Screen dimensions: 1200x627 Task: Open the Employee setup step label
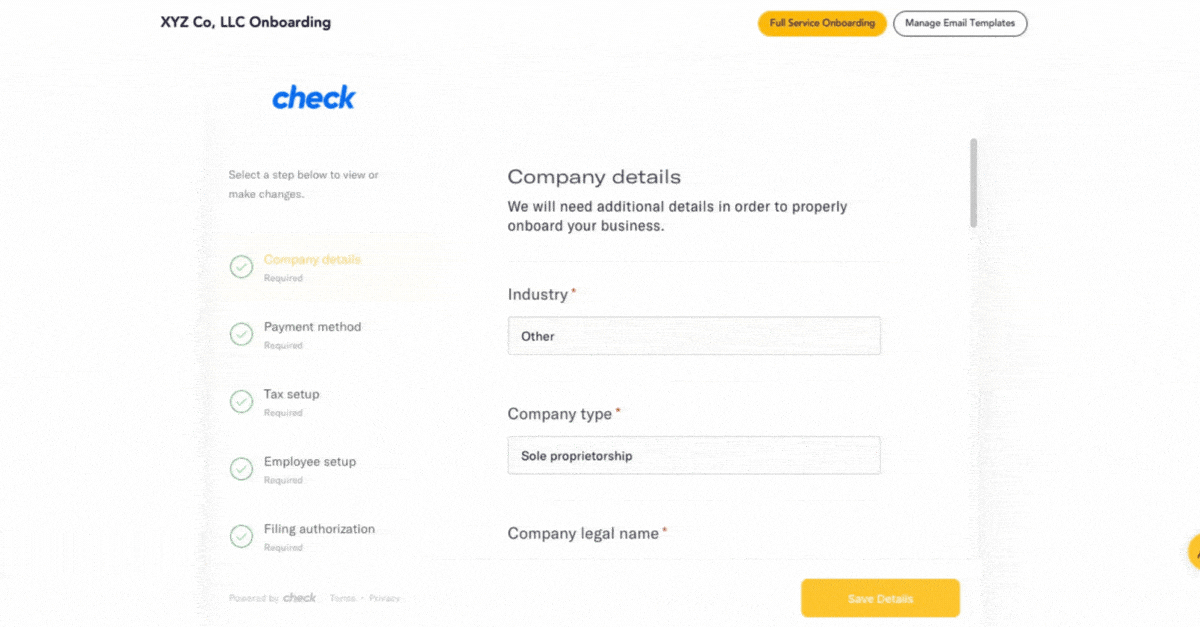(x=309, y=461)
